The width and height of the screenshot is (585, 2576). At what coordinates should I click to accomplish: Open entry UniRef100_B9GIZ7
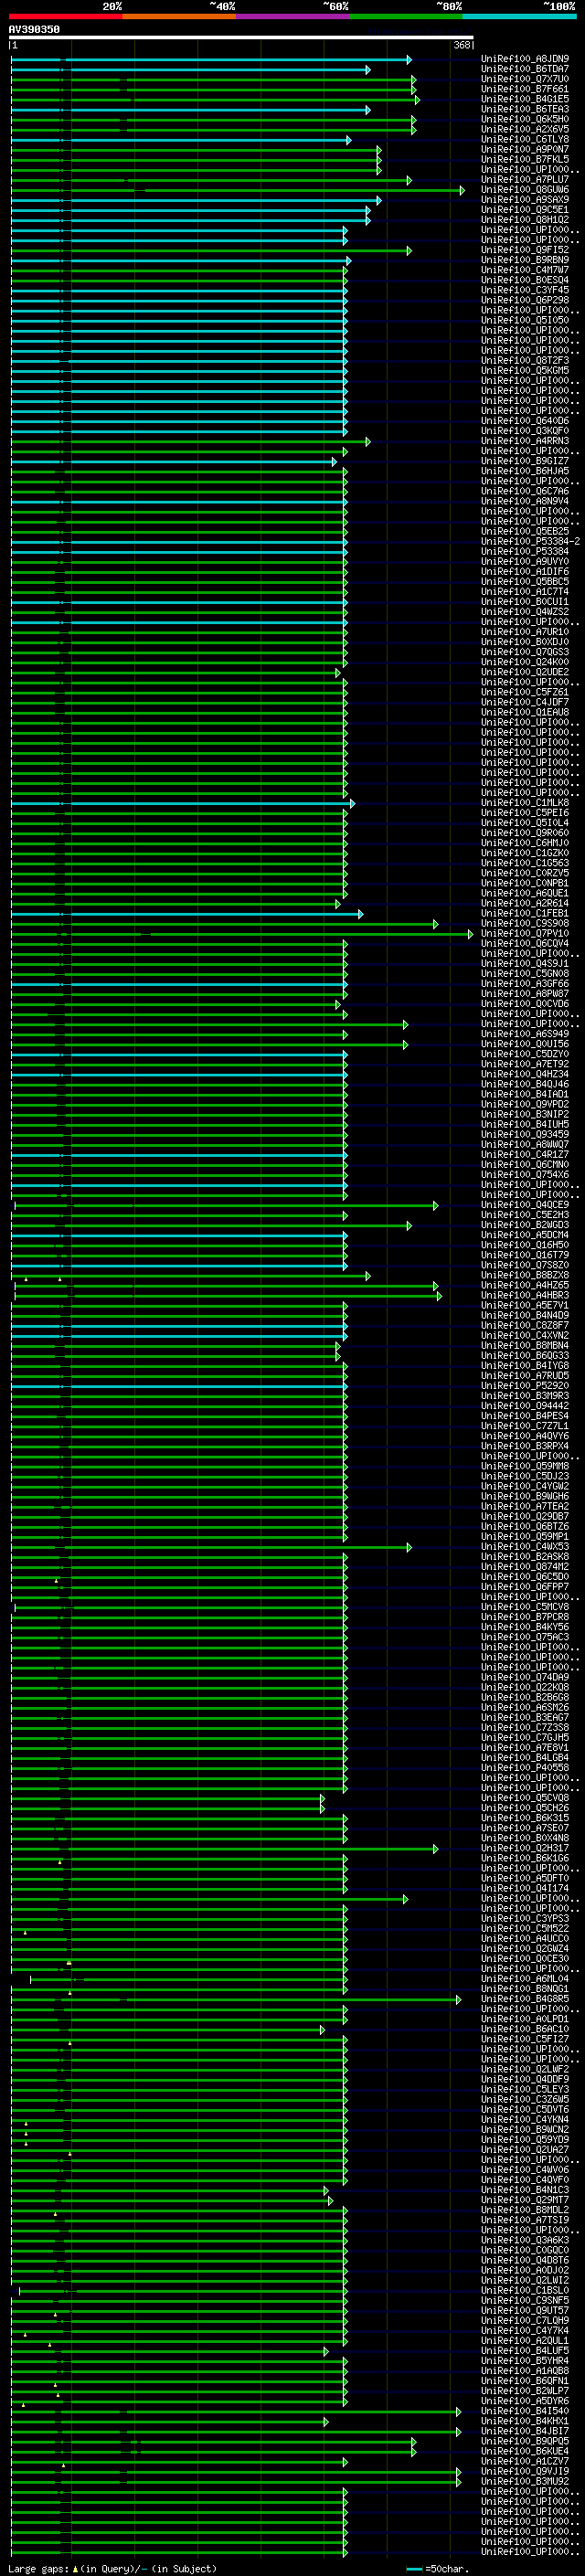pos(525,461)
